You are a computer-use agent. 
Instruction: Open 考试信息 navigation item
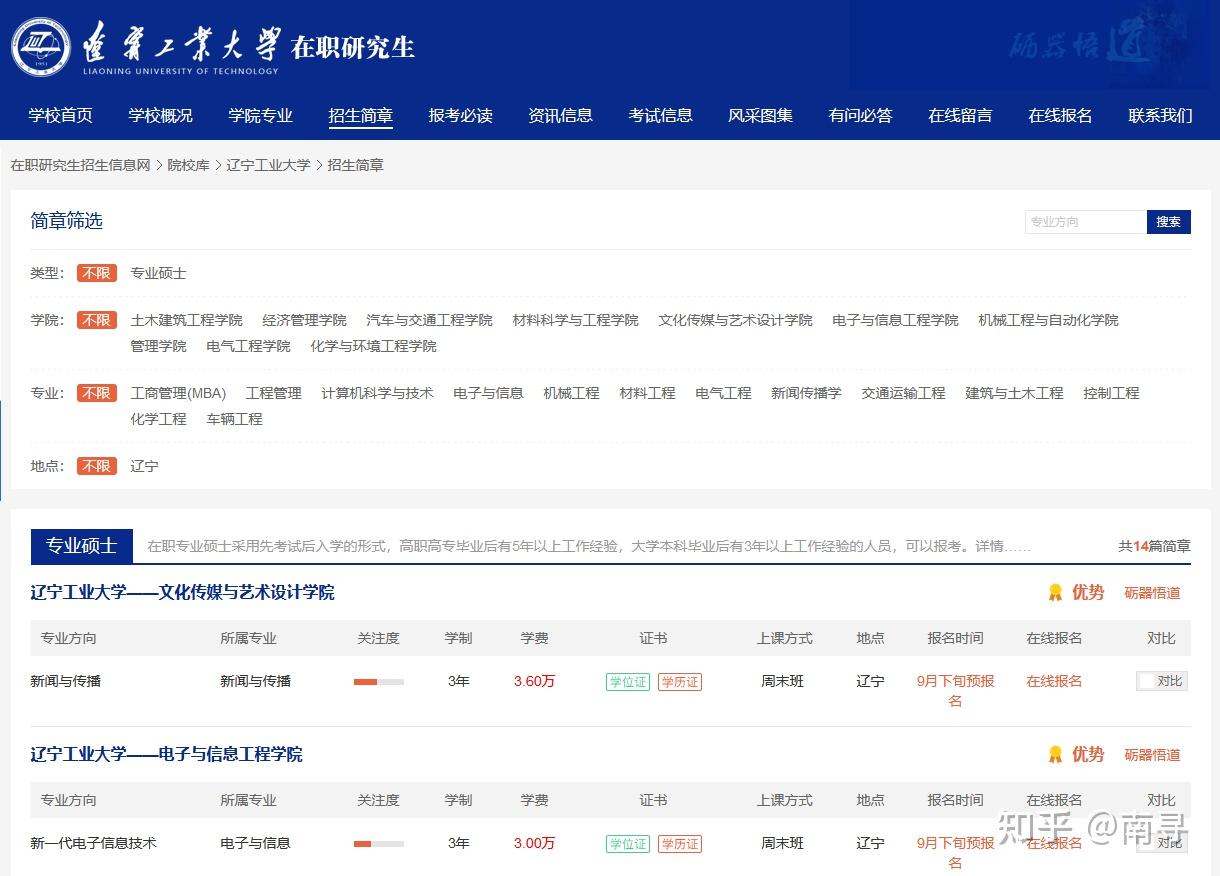pos(661,115)
